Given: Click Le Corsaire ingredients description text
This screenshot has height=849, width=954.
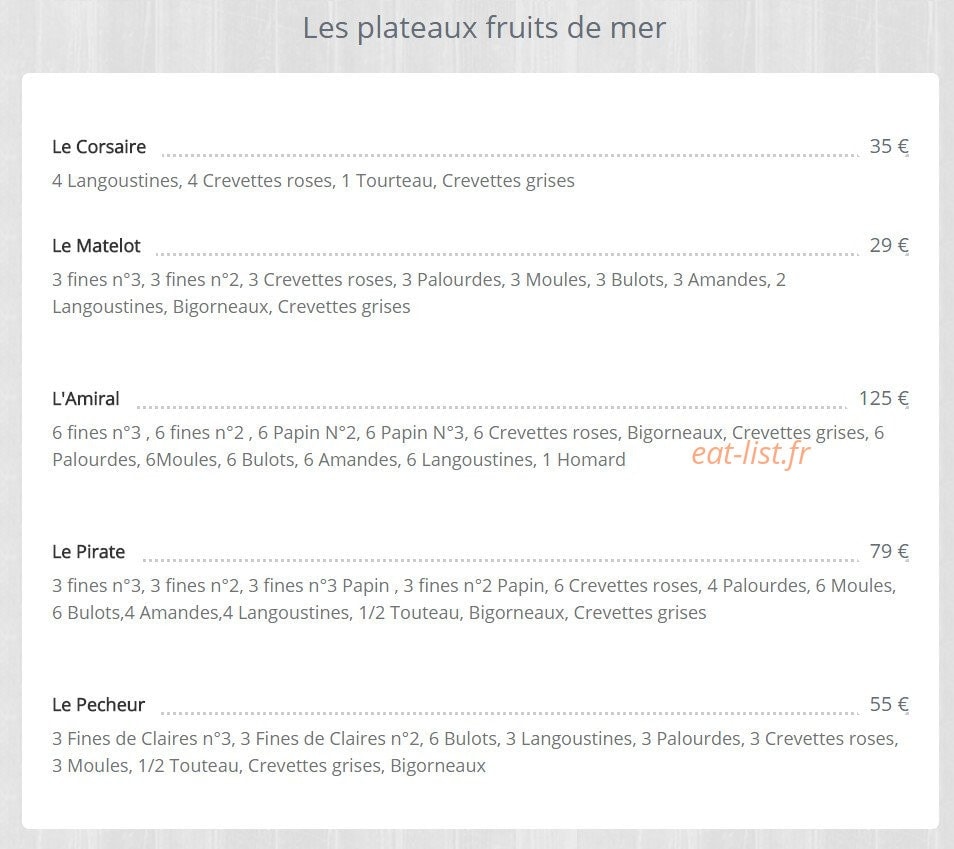Looking at the screenshot, I should pyautogui.click(x=313, y=181).
